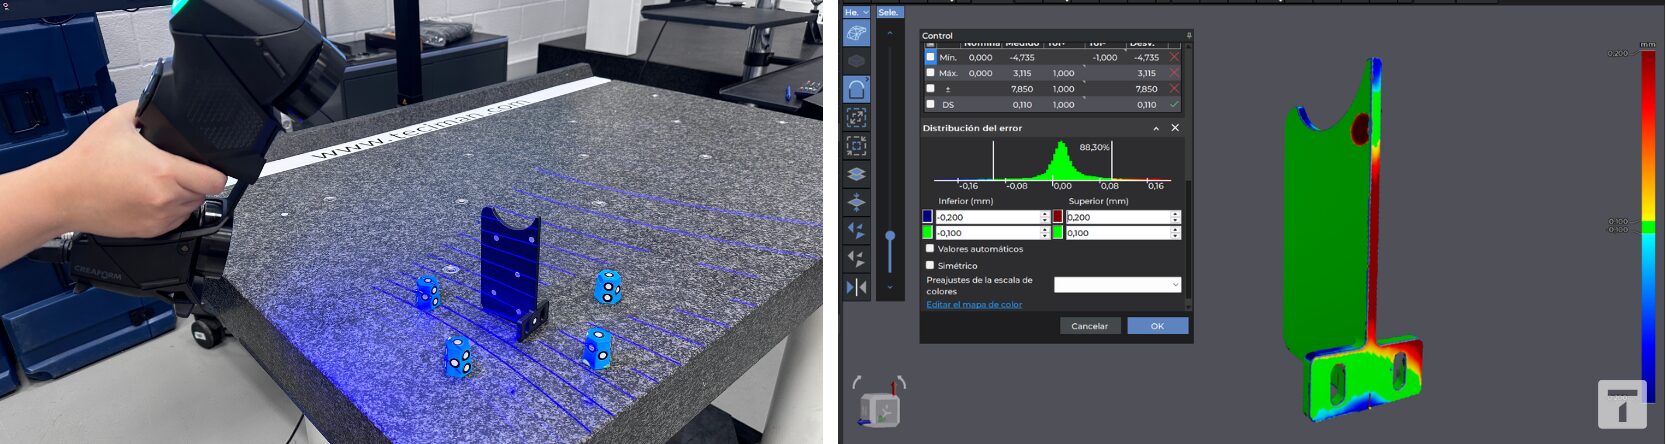Click the mirror symmetry tool icon
The image size is (1666, 444).
click(856, 287)
